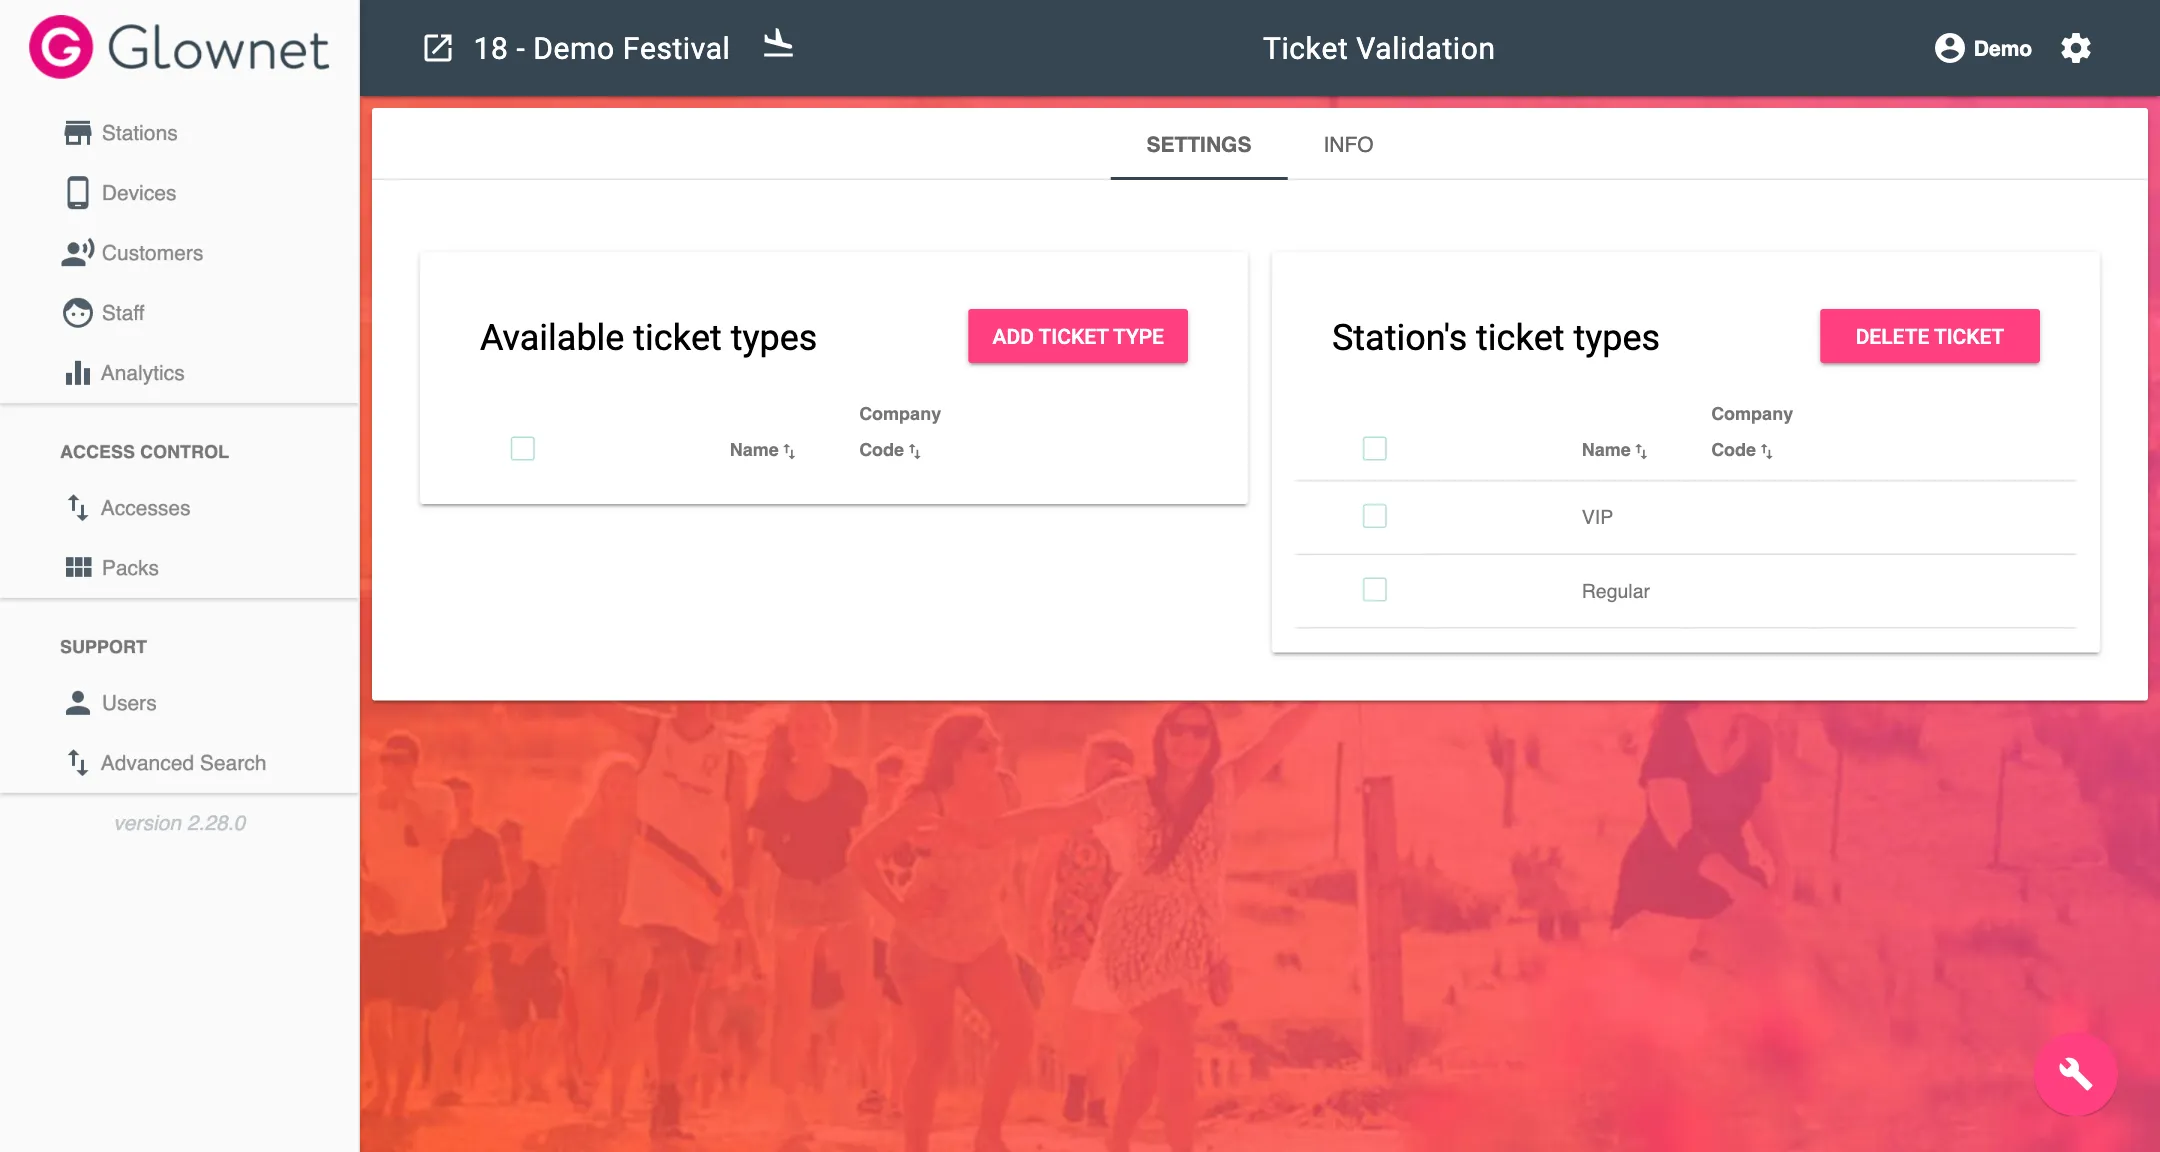This screenshot has height=1152, width=2160.
Task: Check the Regular ticket row
Action: pos(1375,590)
